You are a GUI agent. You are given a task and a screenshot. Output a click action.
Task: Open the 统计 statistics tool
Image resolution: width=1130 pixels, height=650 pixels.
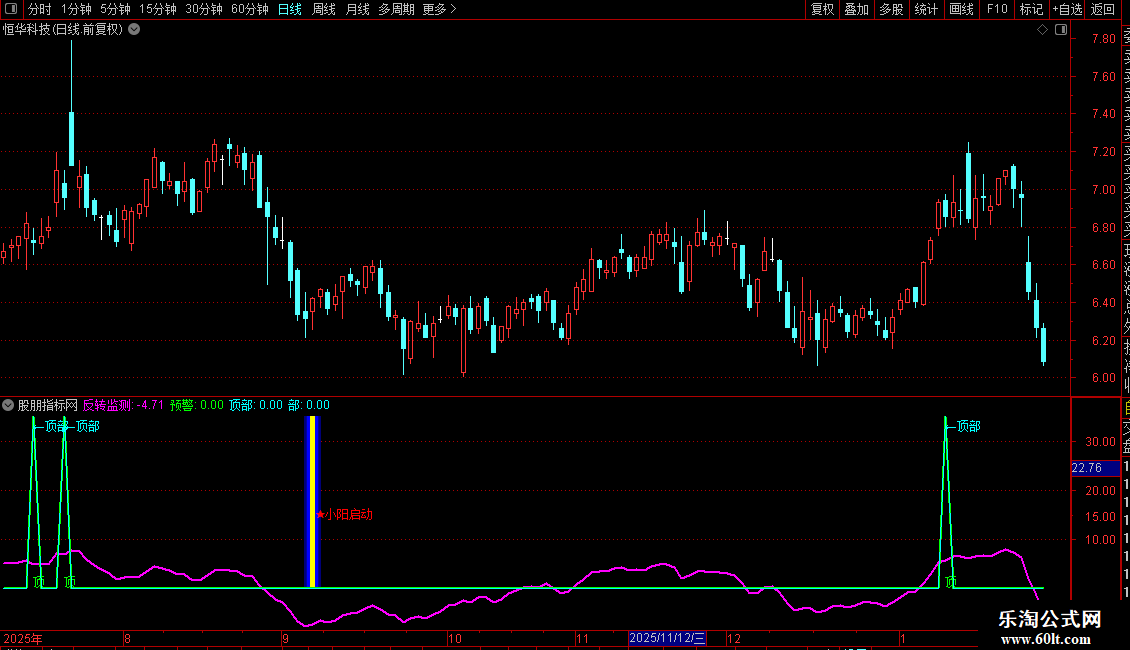pos(926,9)
